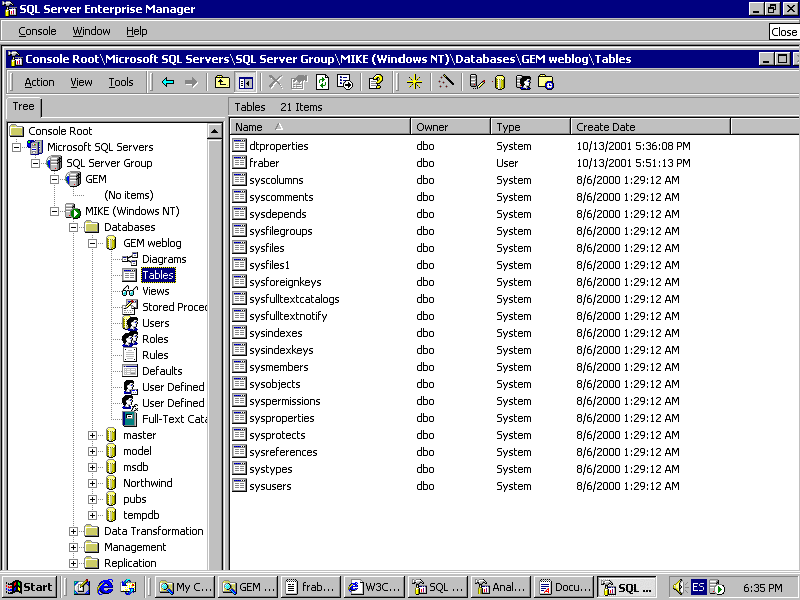Open the Tools menu
This screenshot has width=800, height=600.
(x=121, y=82)
